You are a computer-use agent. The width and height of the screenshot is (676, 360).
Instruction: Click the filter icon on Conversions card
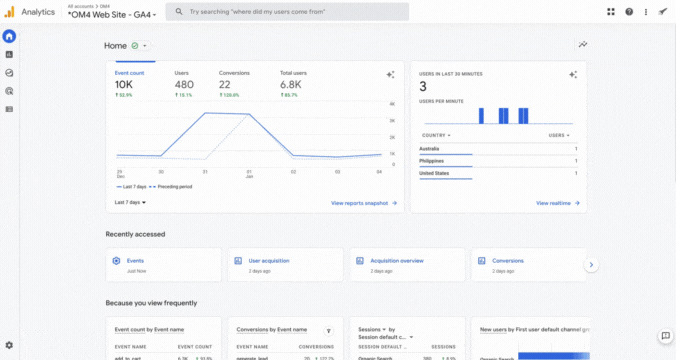329,331
